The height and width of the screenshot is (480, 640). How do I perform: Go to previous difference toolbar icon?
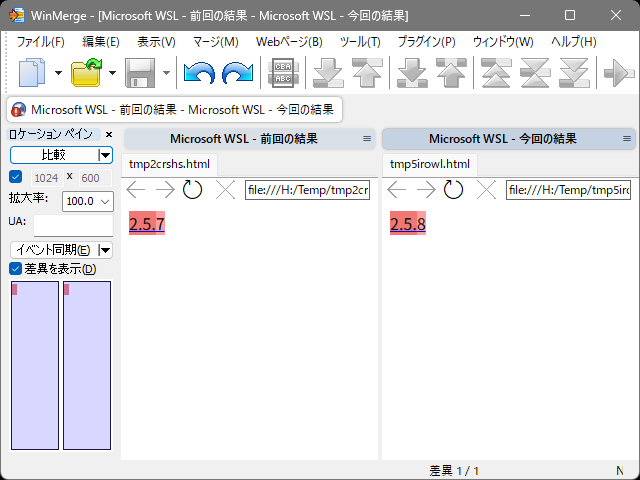pos(367,73)
